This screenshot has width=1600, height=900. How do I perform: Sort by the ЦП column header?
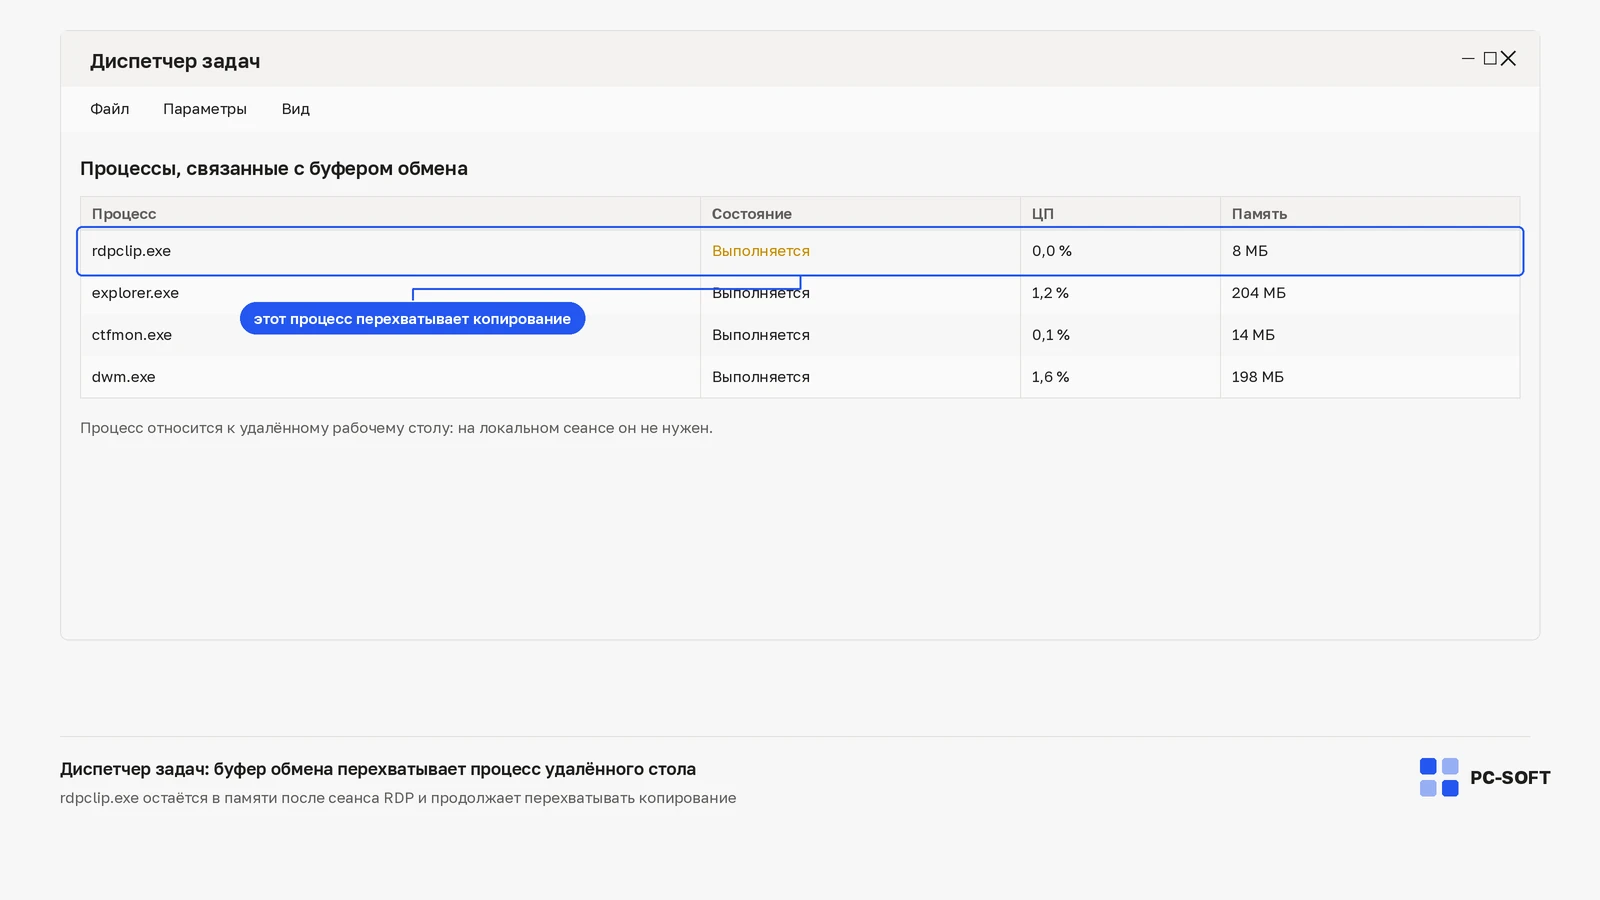[x=1043, y=214]
